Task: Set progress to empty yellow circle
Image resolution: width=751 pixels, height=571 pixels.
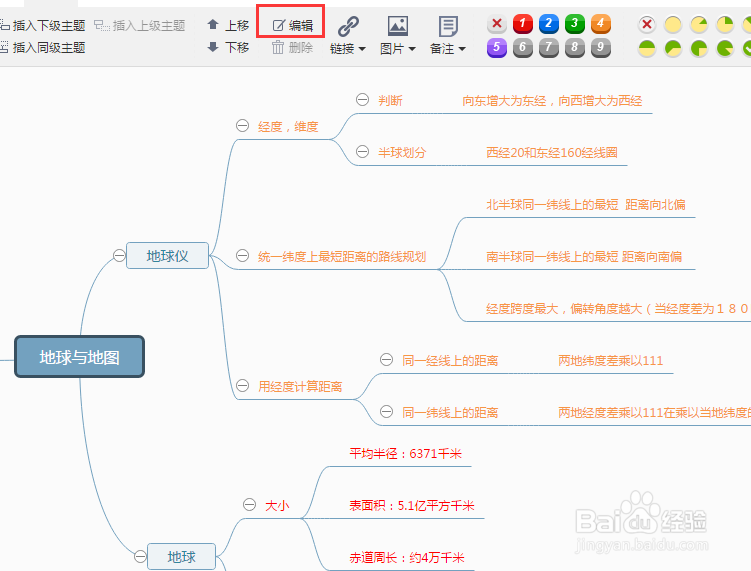Action: click(x=673, y=24)
